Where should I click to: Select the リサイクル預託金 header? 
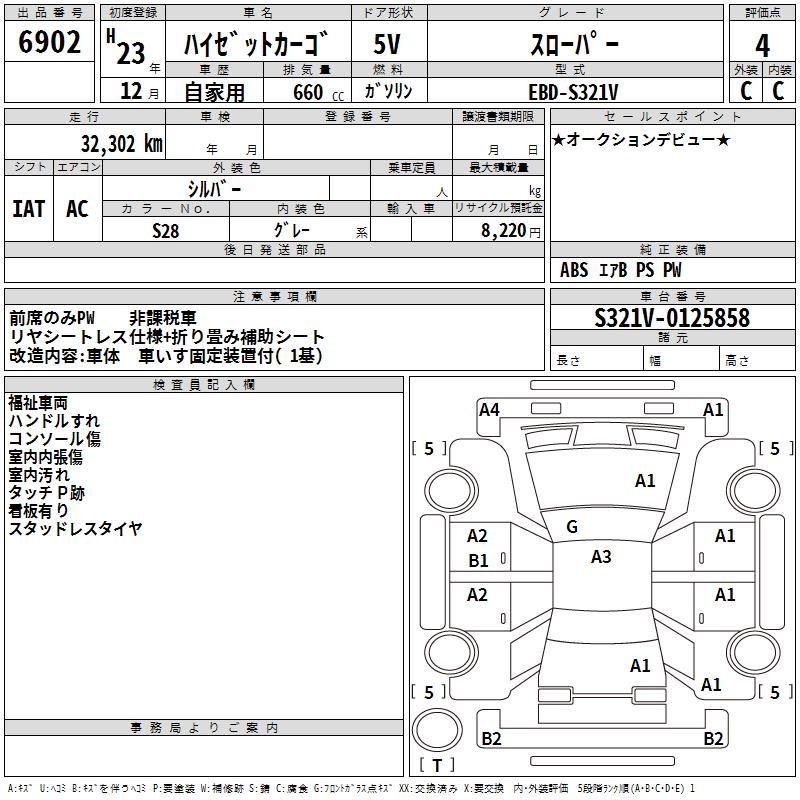point(498,208)
